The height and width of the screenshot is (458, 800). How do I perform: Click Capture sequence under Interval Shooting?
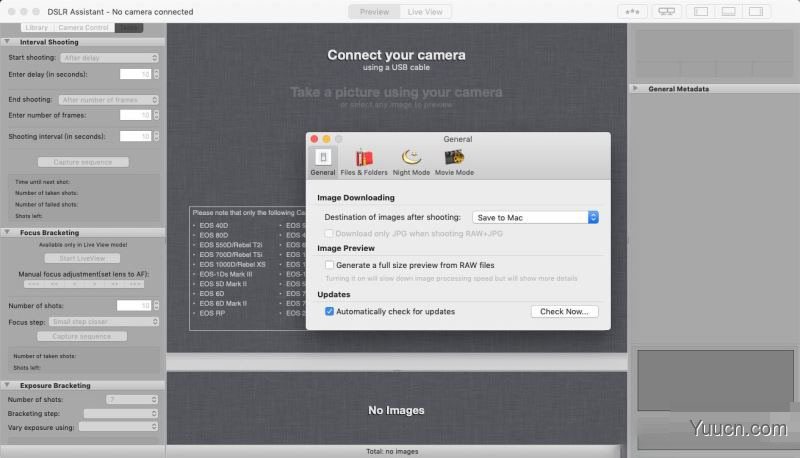pos(83,162)
